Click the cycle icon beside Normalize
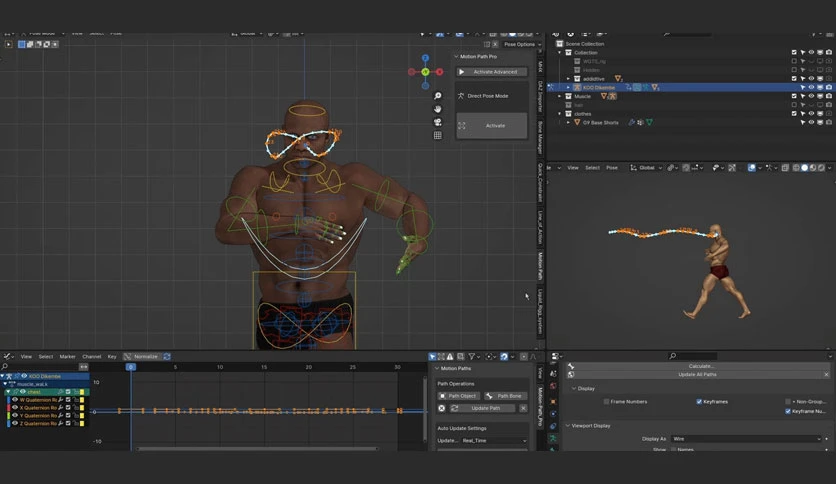Screen dimensions: 836x484 pyautogui.click(x=167, y=357)
